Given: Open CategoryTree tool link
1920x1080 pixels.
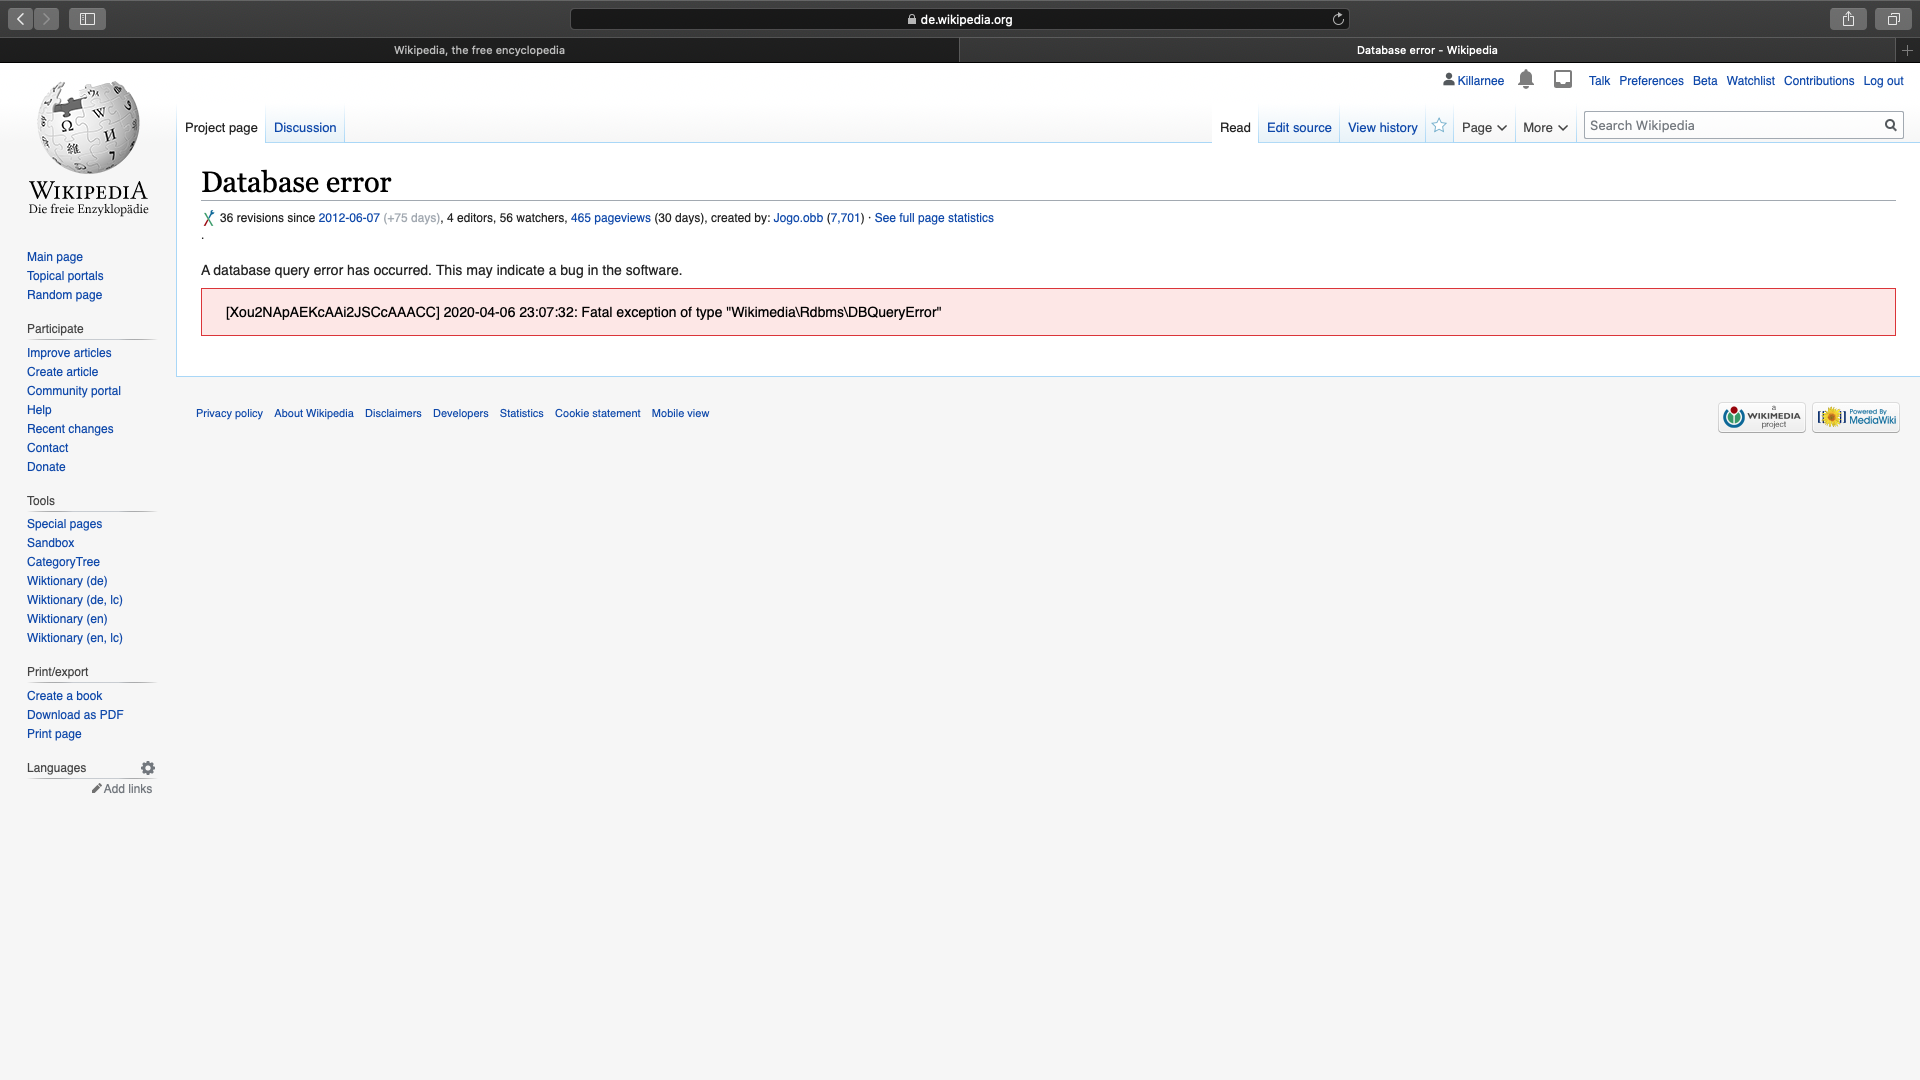Looking at the screenshot, I should pyautogui.click(x=63, y=562).
